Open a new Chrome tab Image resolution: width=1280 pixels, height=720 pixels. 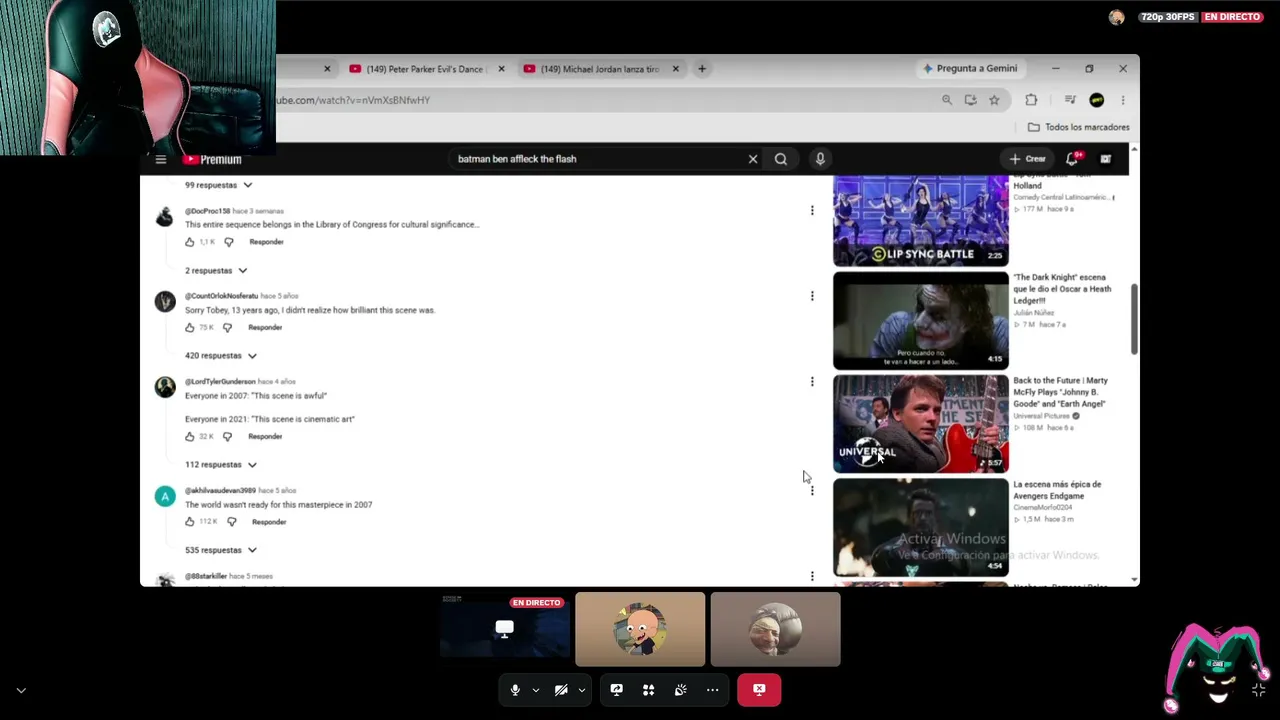point(702,69)
